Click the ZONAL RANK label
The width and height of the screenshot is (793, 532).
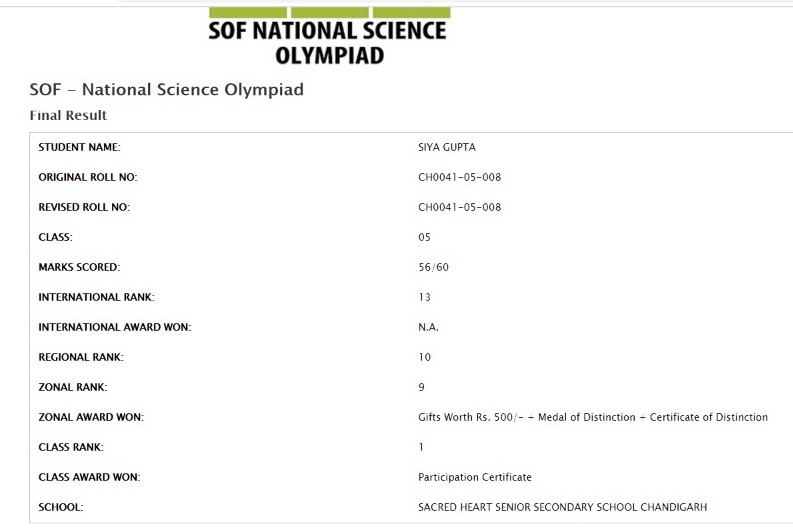72,387
